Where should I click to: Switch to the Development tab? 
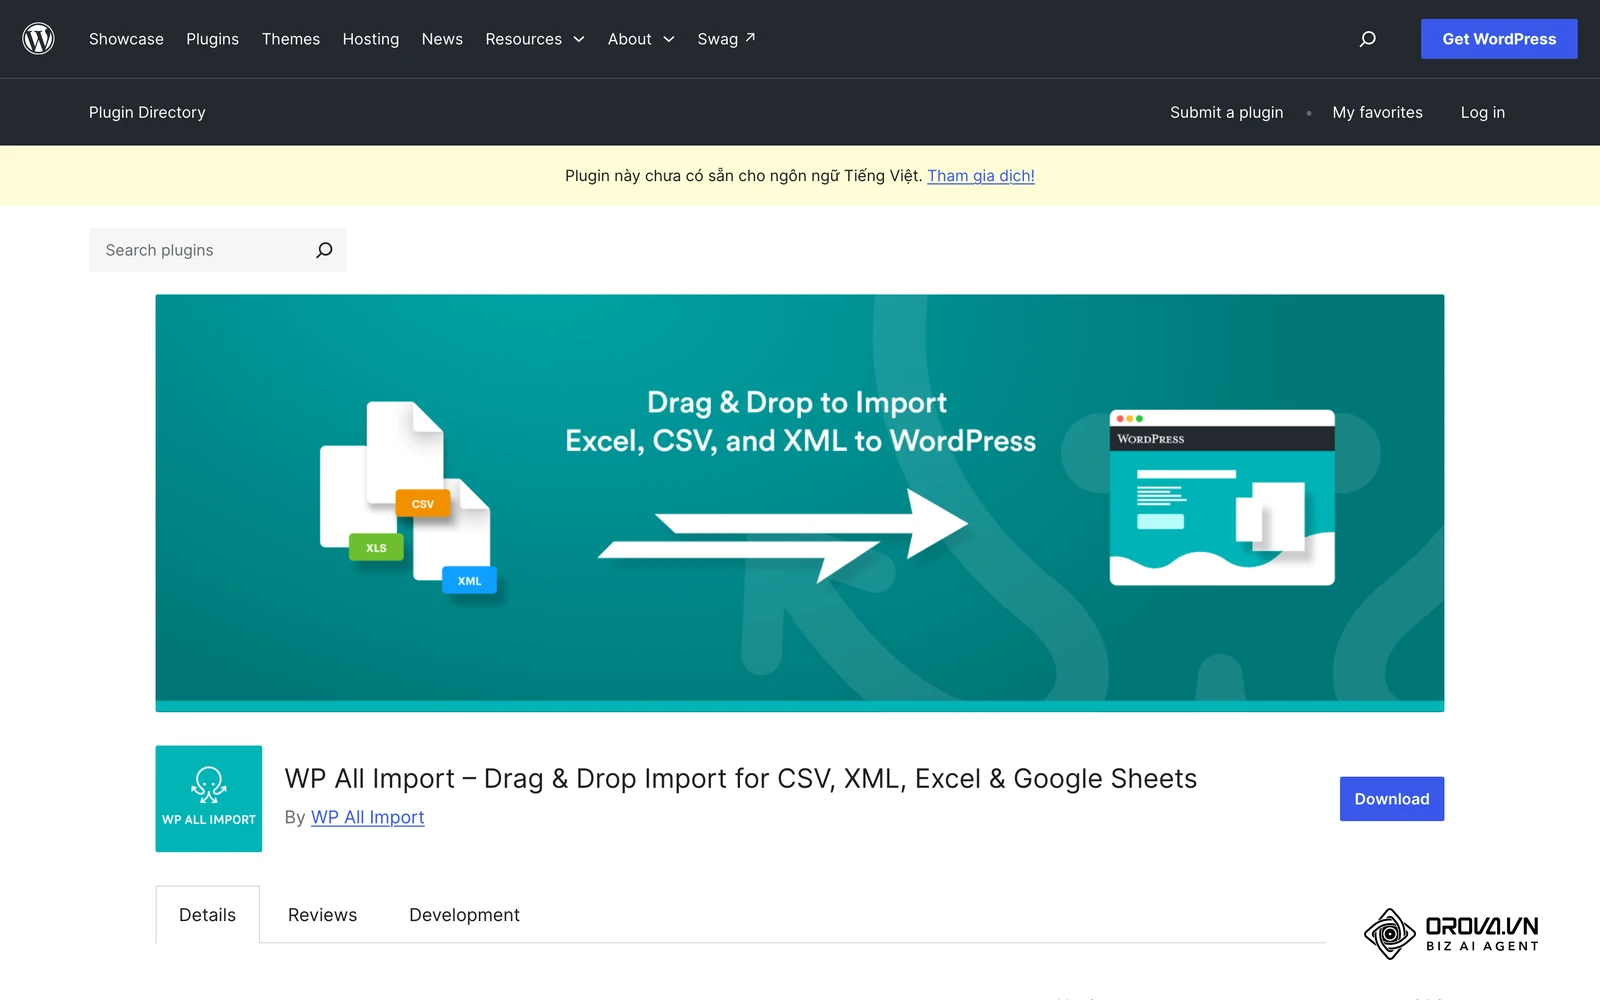pos(464,915)
